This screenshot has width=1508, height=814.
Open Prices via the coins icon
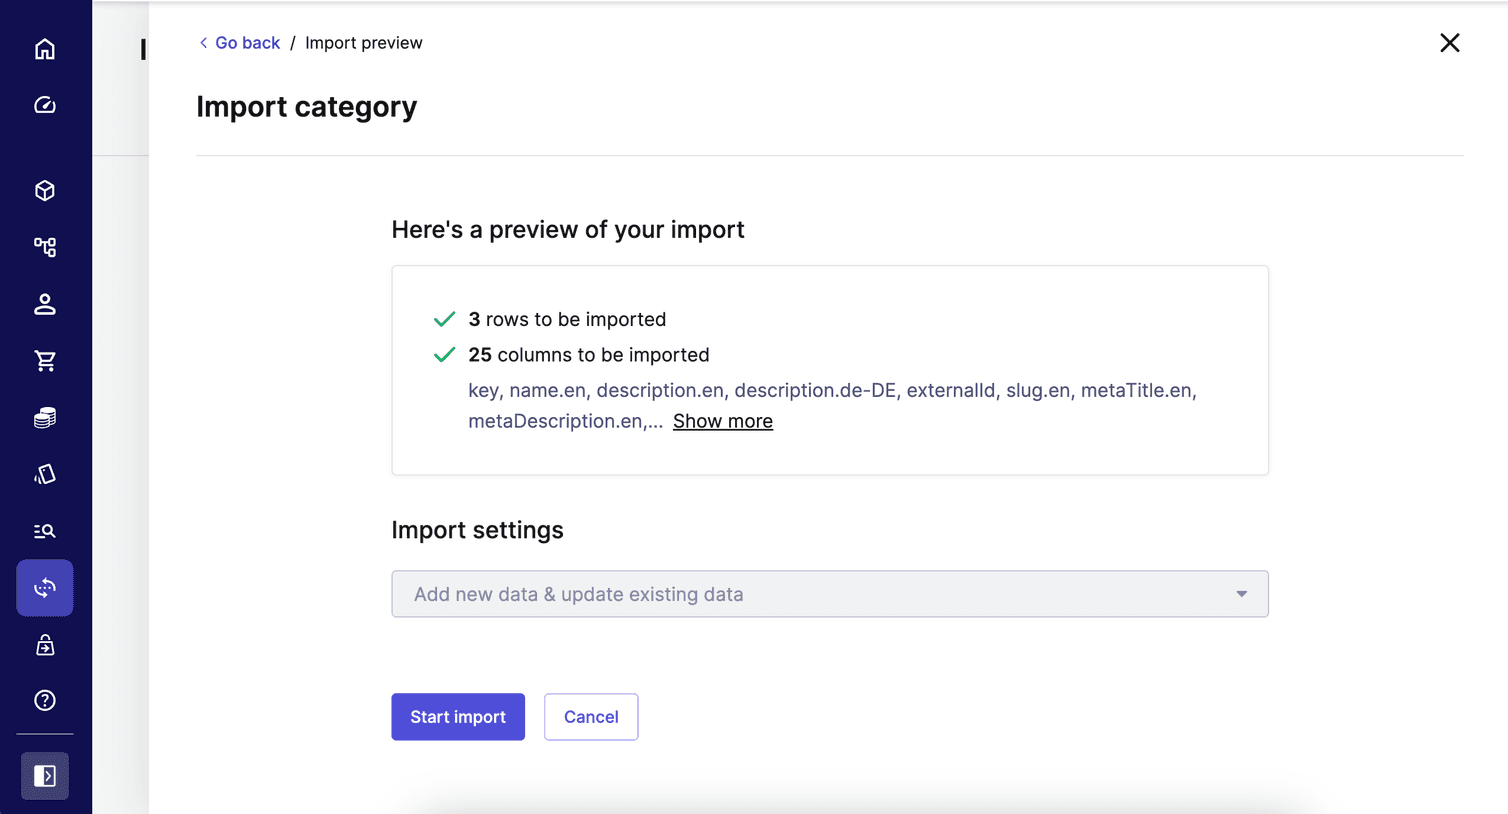[x=44, y=417]
